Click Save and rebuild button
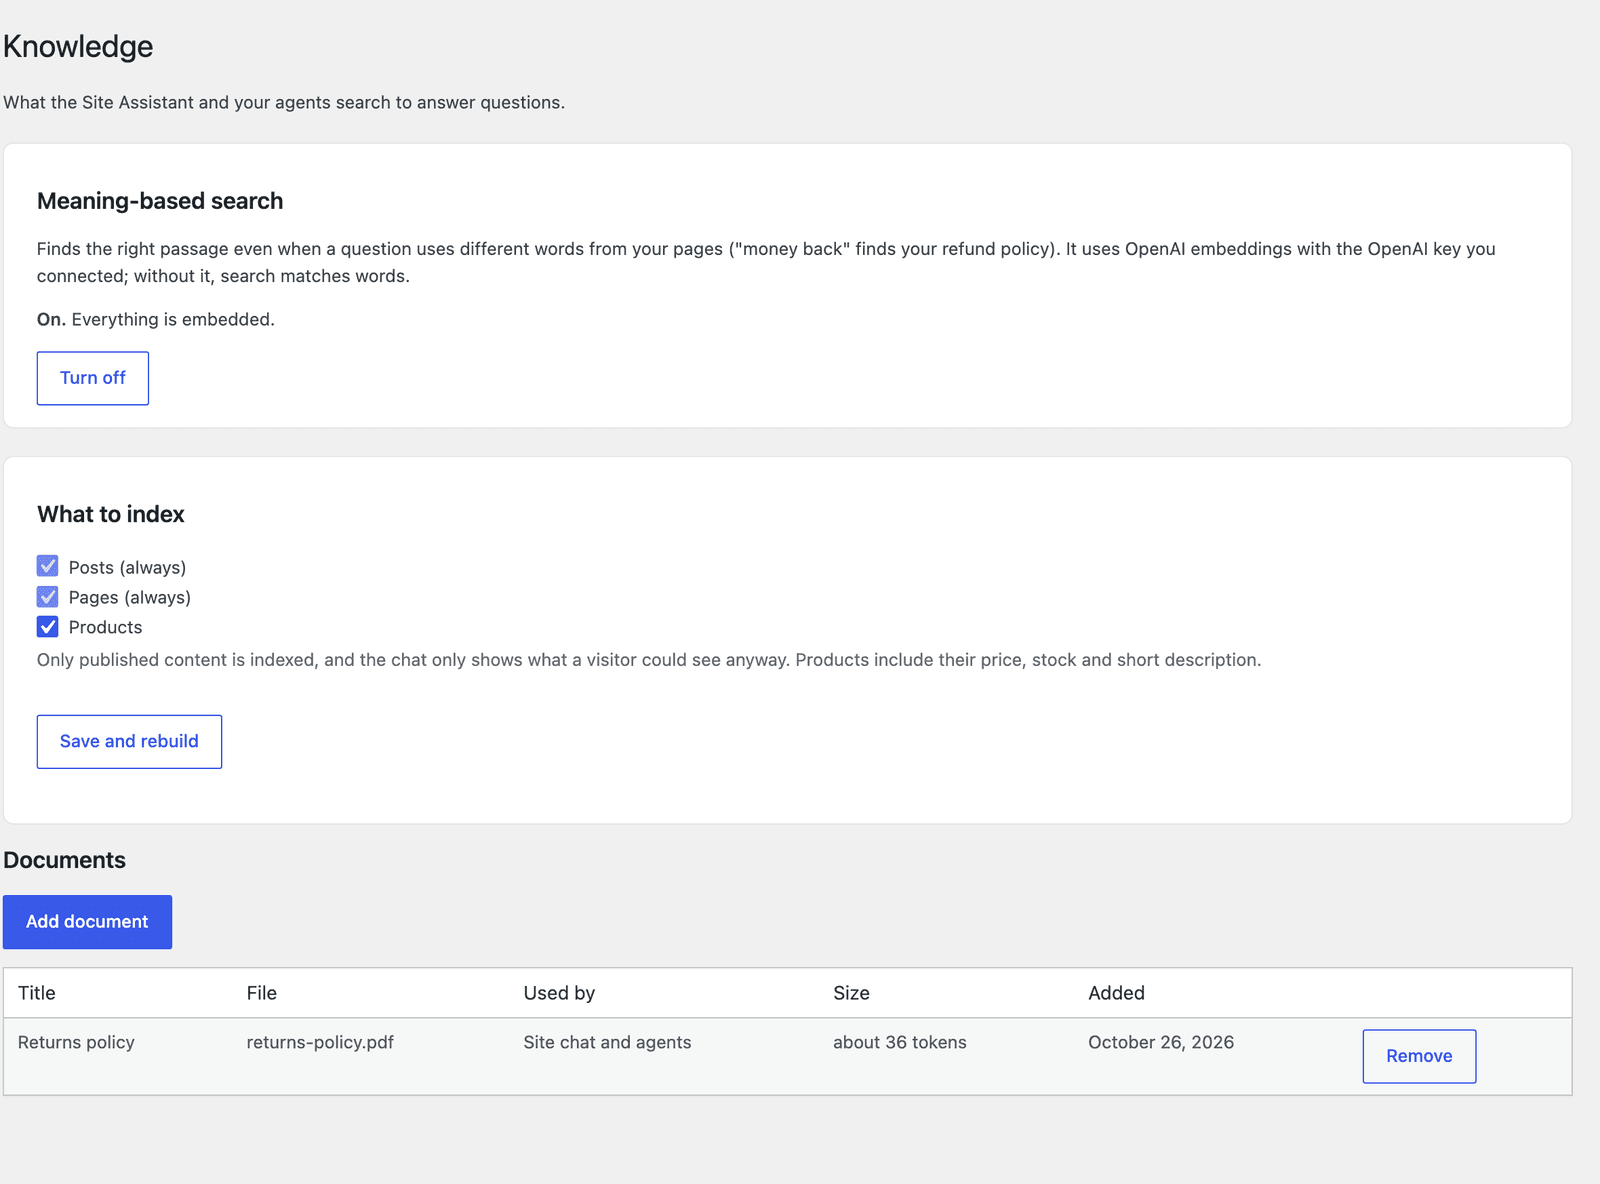 pos(129,741)
